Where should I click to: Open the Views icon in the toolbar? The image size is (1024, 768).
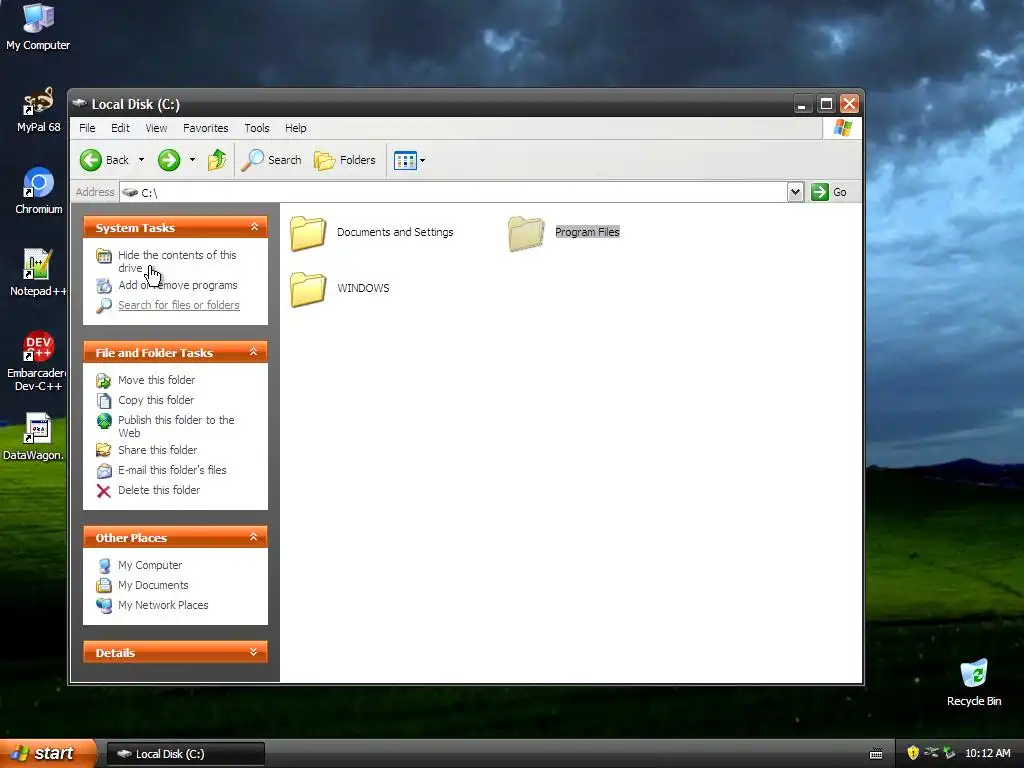coord(405,160)
